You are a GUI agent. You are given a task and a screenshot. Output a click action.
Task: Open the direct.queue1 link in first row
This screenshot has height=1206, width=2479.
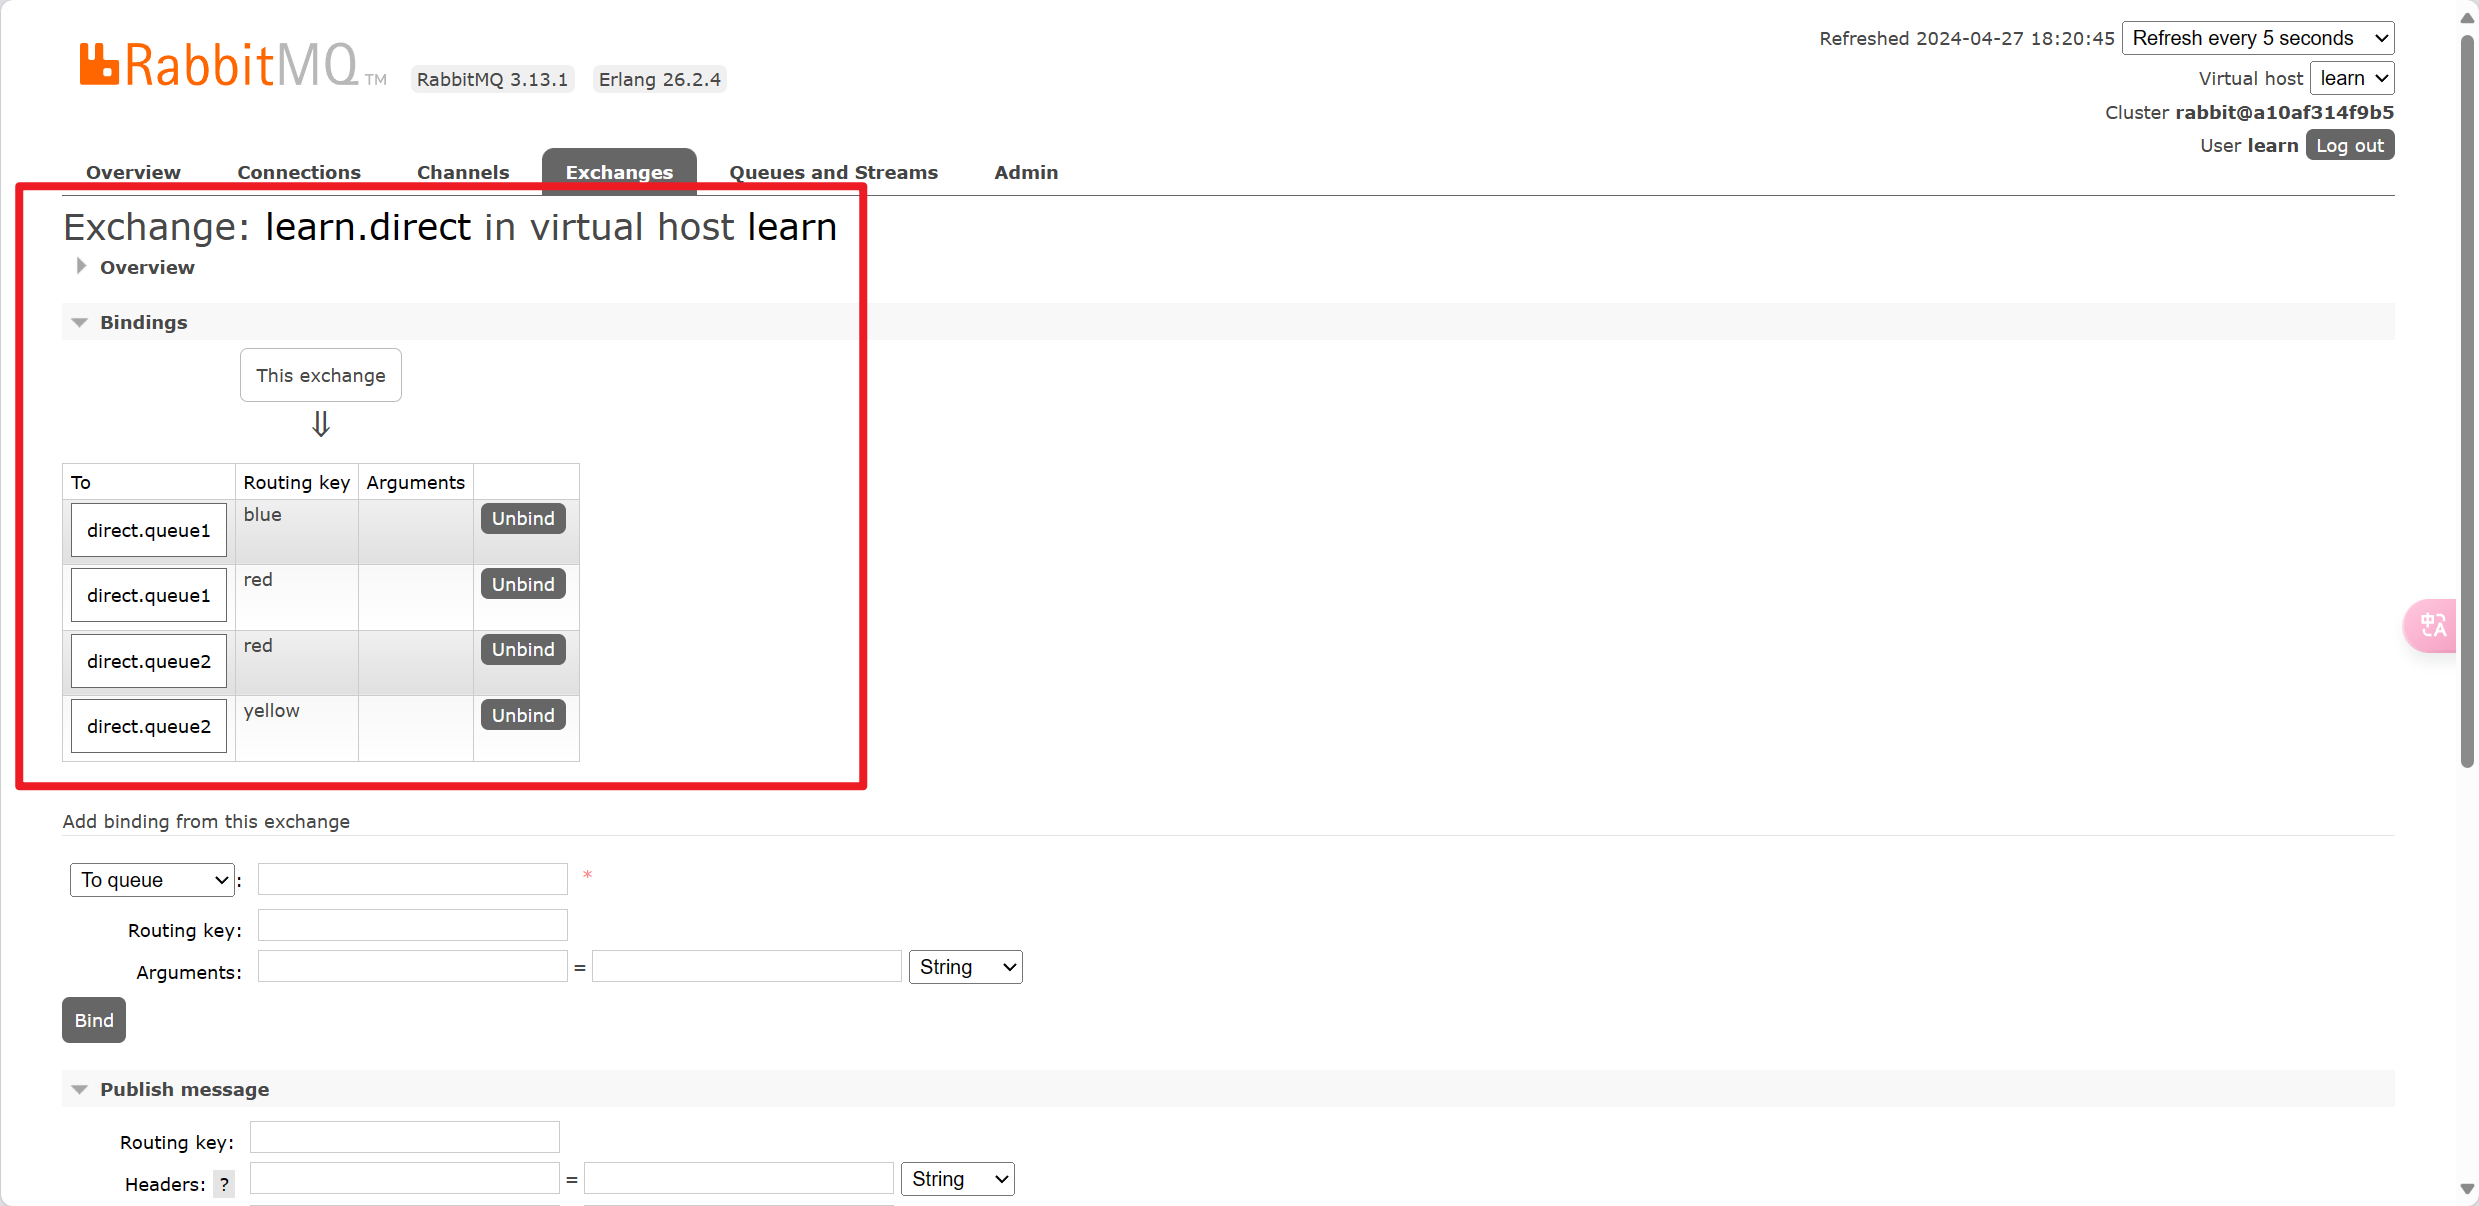click(148, 530)
